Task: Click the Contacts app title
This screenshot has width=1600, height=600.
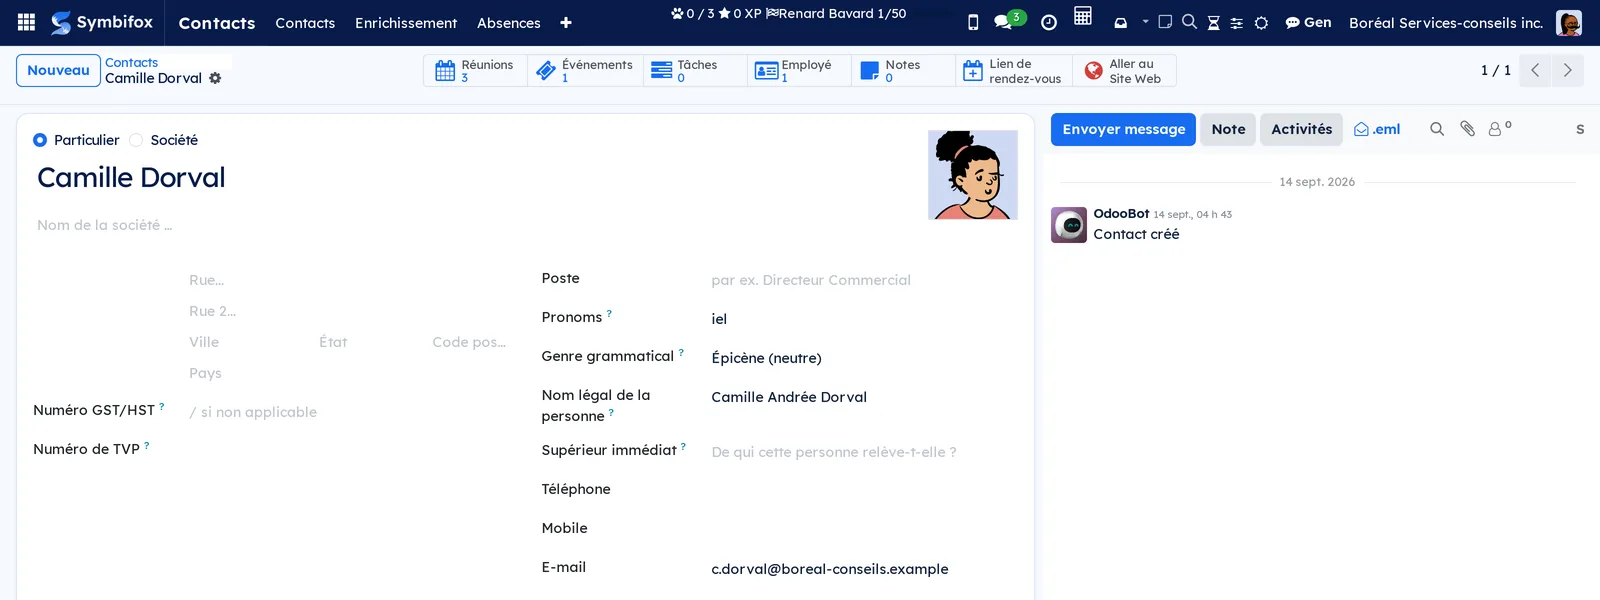Action: click(217, 23)
